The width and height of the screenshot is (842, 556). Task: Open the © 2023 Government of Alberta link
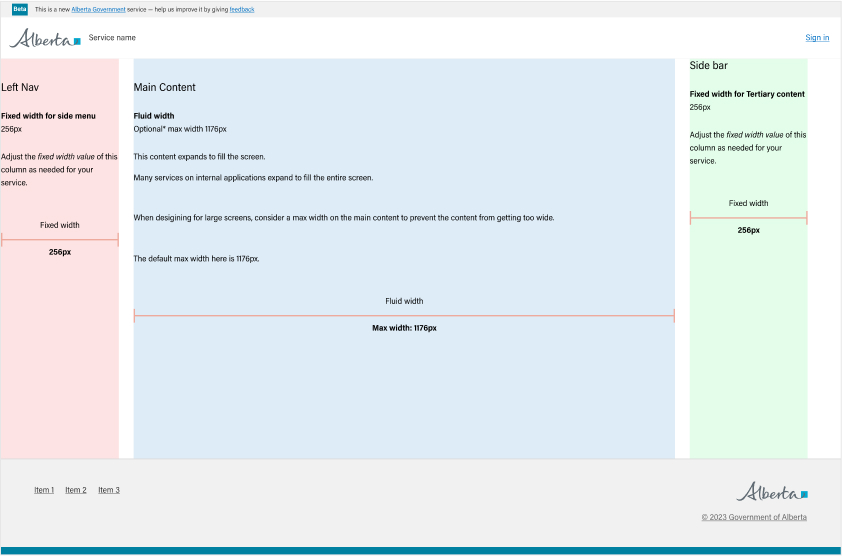(754, 517)
